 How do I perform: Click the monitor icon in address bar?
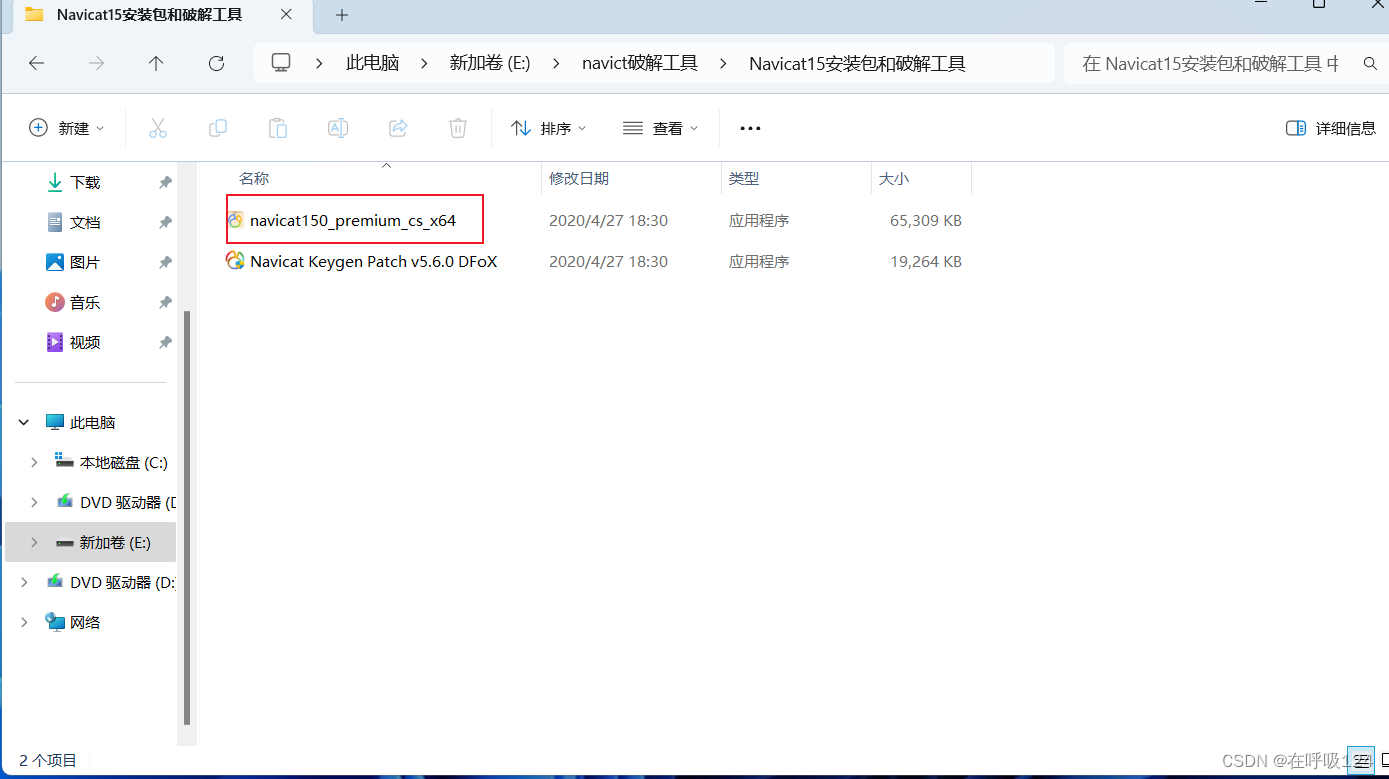coord(281,63)
